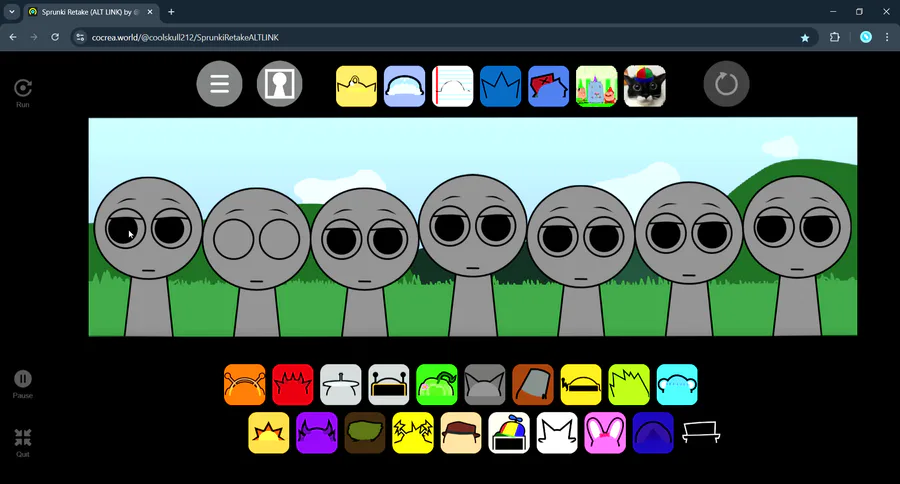This screenshot has width=900, height=484.
Task: Pick the light gray saucer-head character icon
Action: pyautogui.click(x=341, y=385)
